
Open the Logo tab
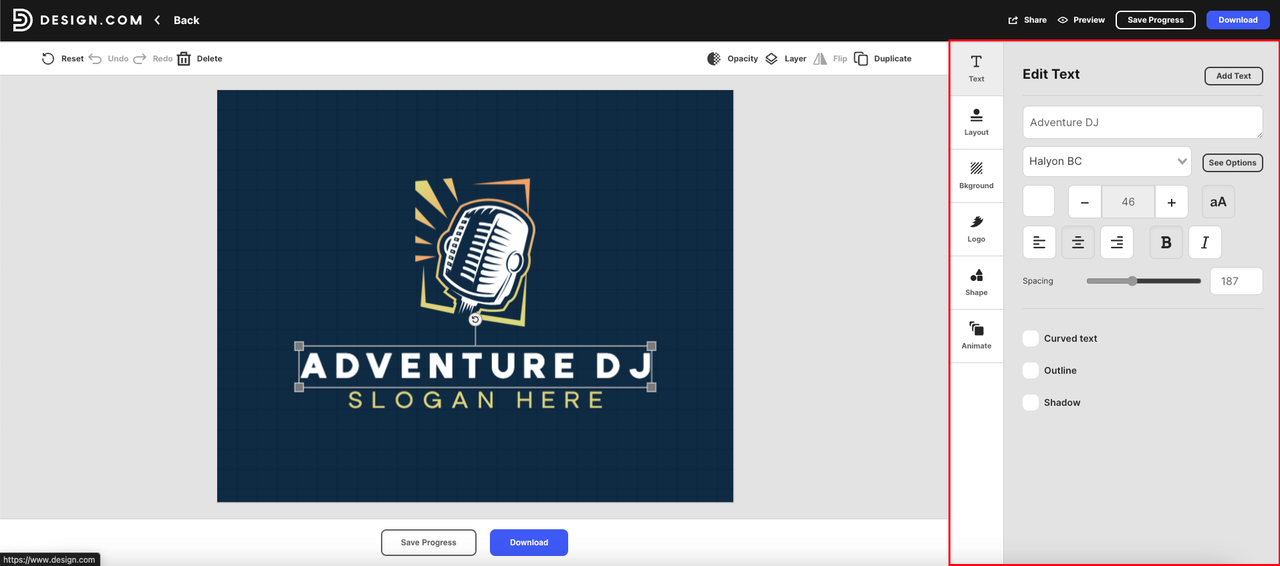click(x=976, y=229)
